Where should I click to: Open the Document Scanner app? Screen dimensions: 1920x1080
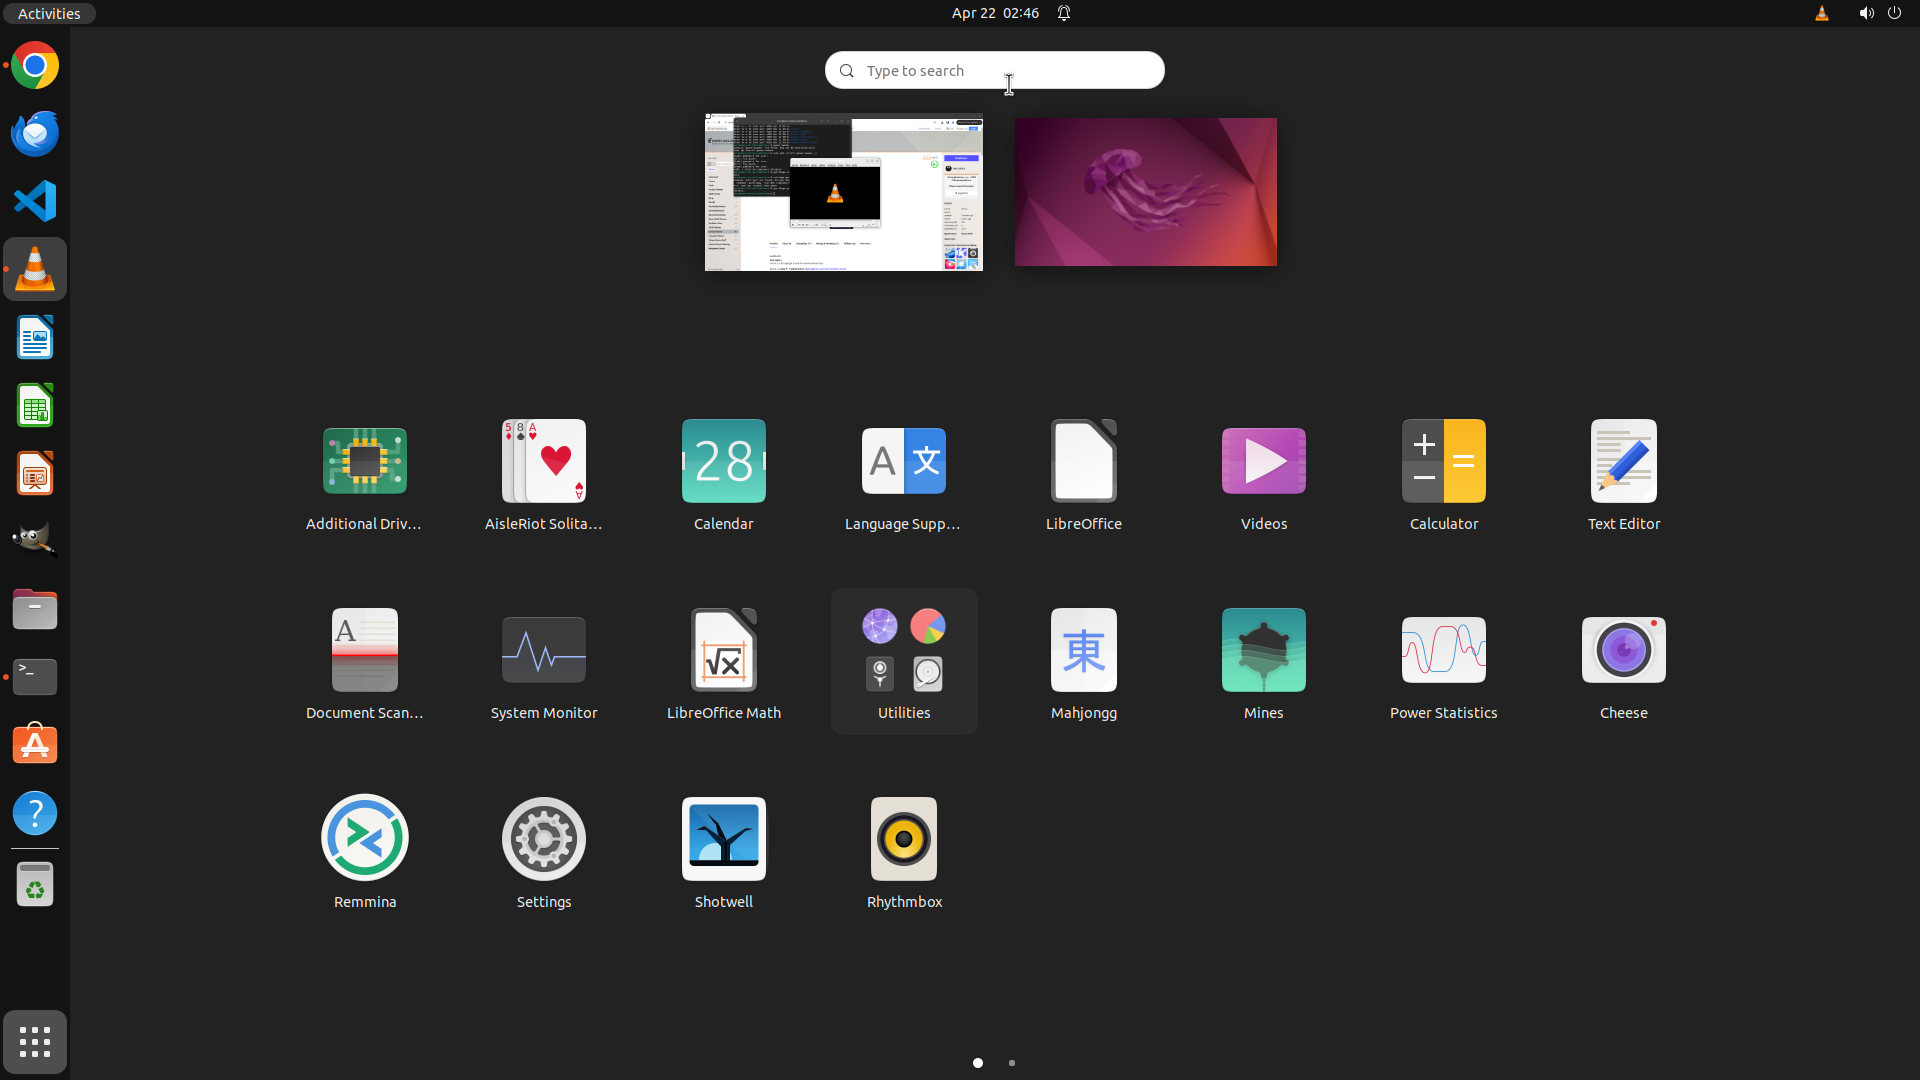(x=364, y=651)
